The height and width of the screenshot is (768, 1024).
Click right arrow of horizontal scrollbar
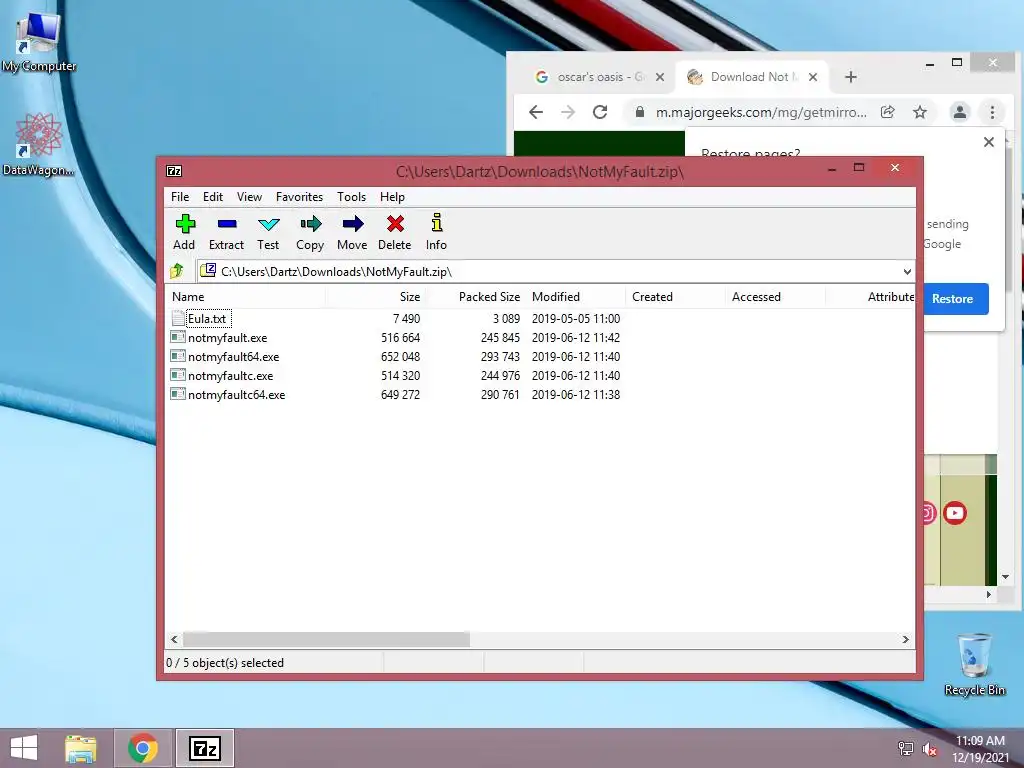(x=905, y=639)
